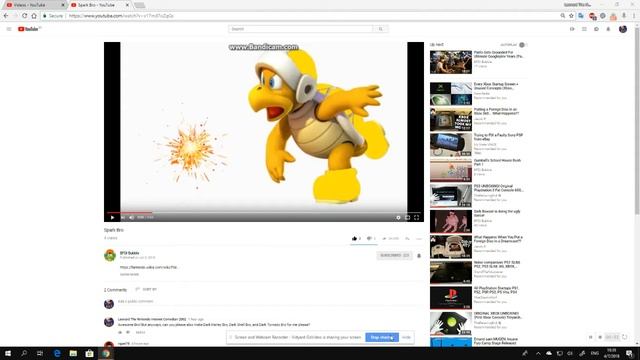The height and width of the screenshot is (360, 640).
Task: Open the account avatar menu
Action: [x=623, y=29]
